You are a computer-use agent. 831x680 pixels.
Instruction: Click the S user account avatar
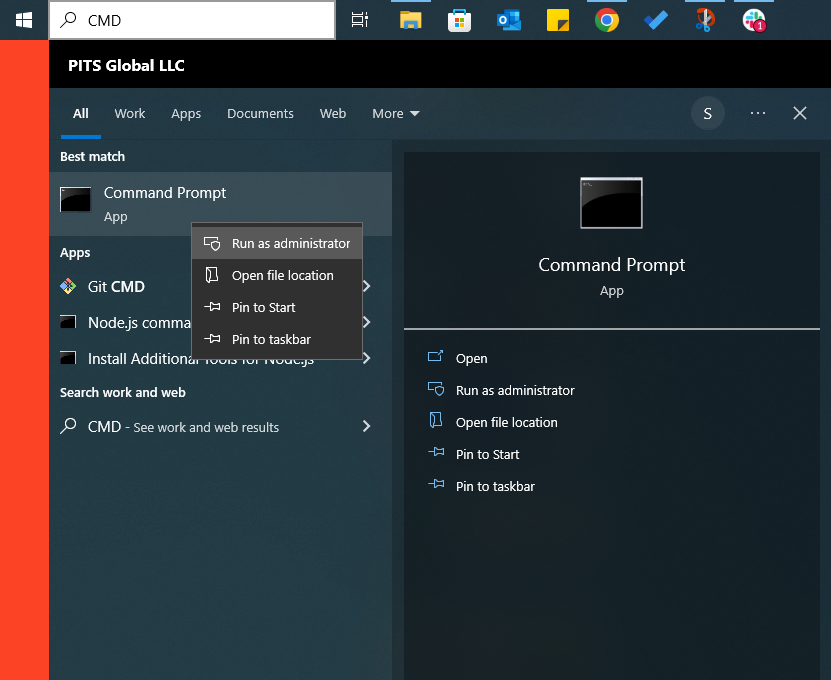point(708,113)
